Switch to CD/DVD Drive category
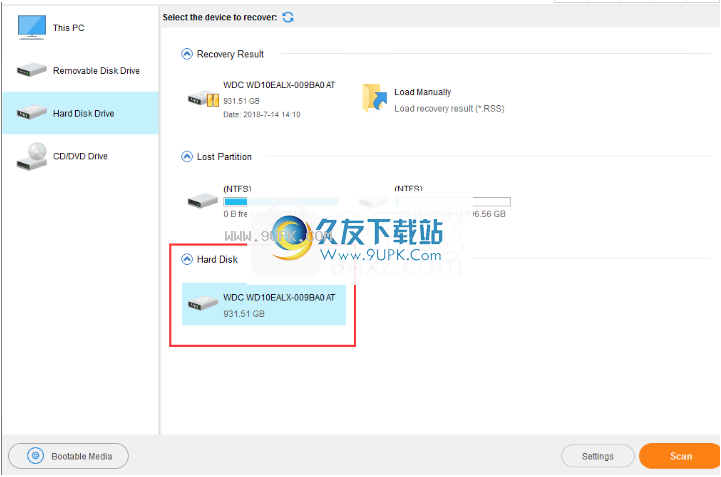 coord(80,156)
